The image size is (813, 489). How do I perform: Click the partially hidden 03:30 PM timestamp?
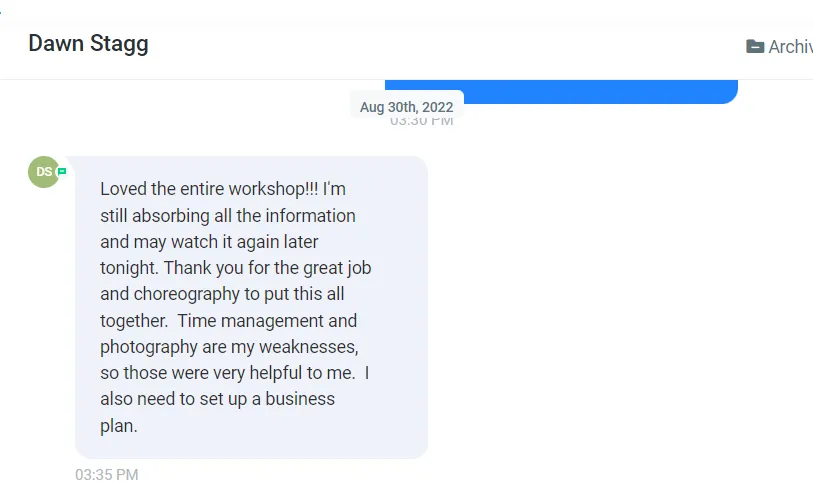[x=422, y=121]
